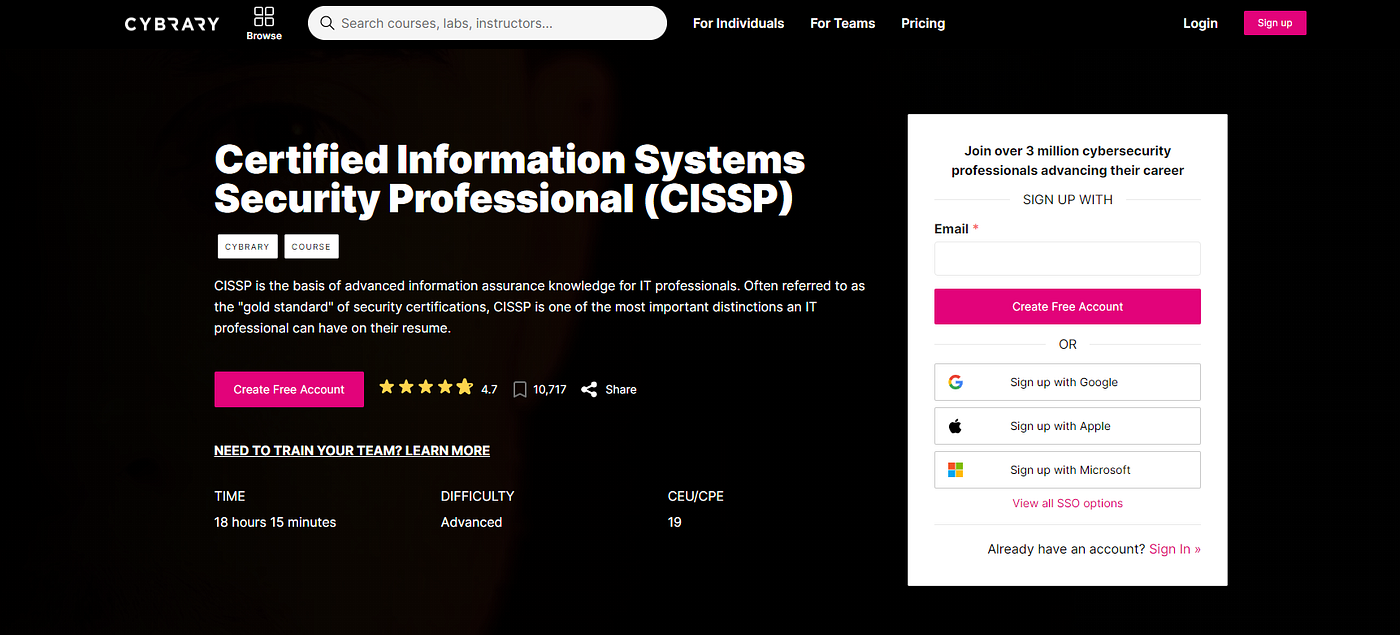Viewport: 1400px width, 635px height.
Task: Click Create Free Account in signup panel
Action: (1067, 307)
